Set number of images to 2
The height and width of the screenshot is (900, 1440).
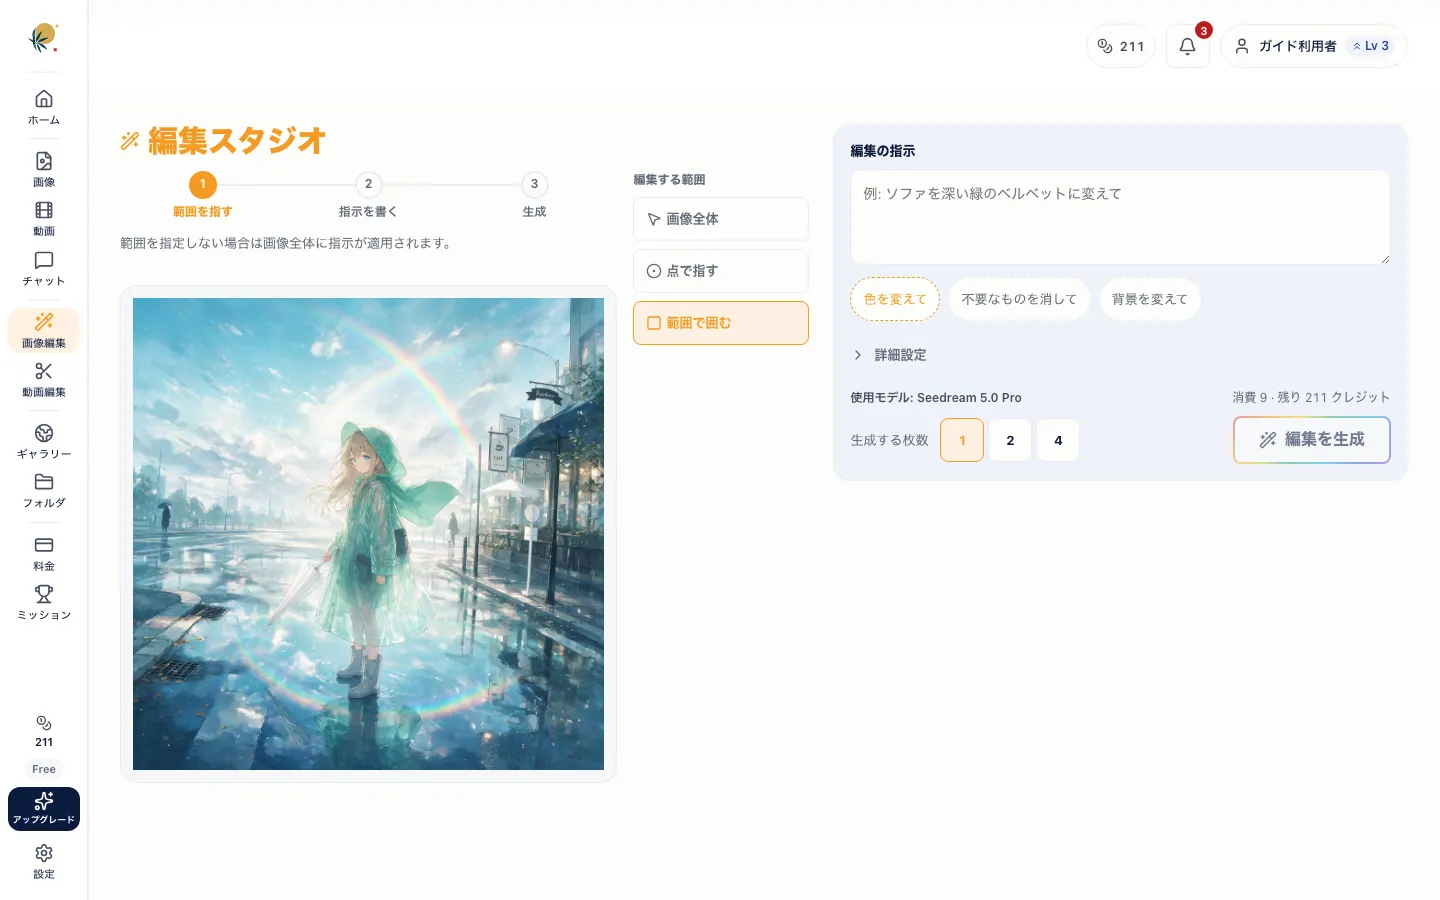click(1010, 440)
